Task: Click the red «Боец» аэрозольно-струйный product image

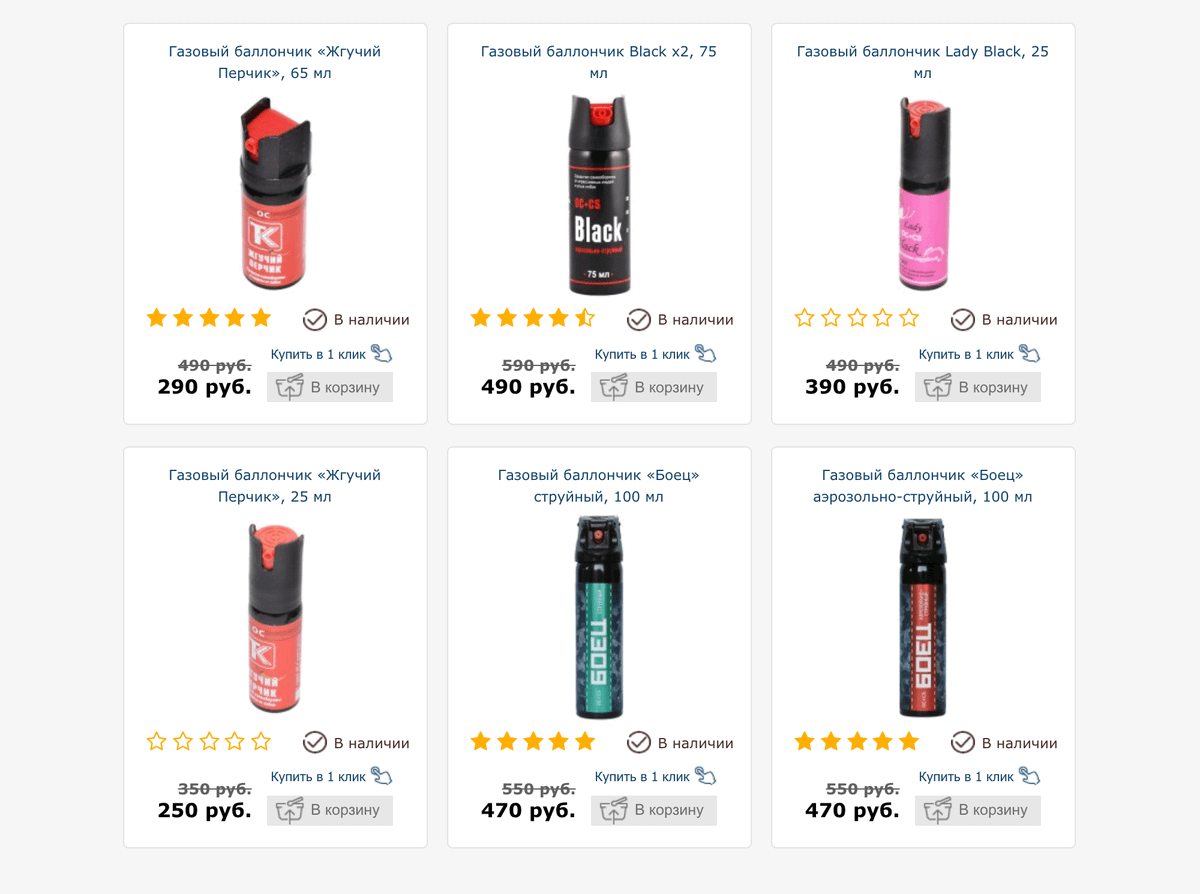Action: pos(922,617)
